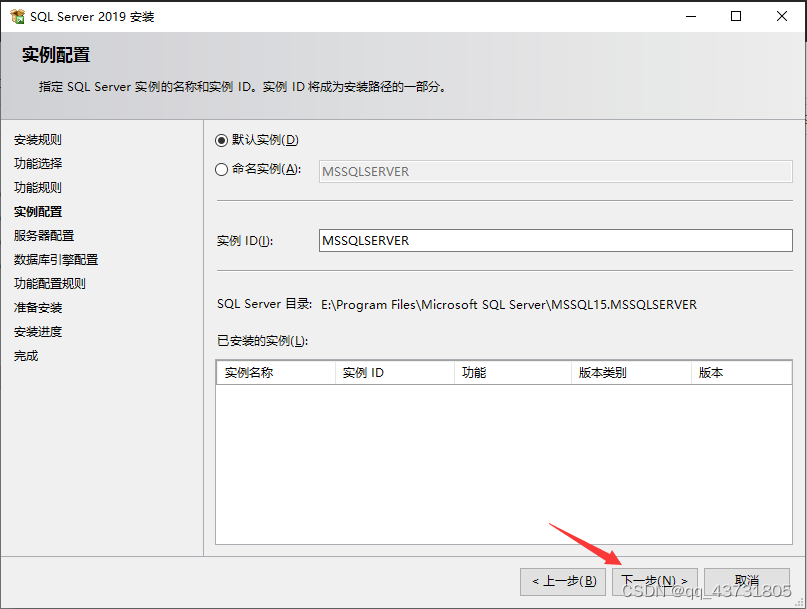Click the disabled named instance text box
The height and width of the screenshot is (609, 807).
(x=555, y=171)
